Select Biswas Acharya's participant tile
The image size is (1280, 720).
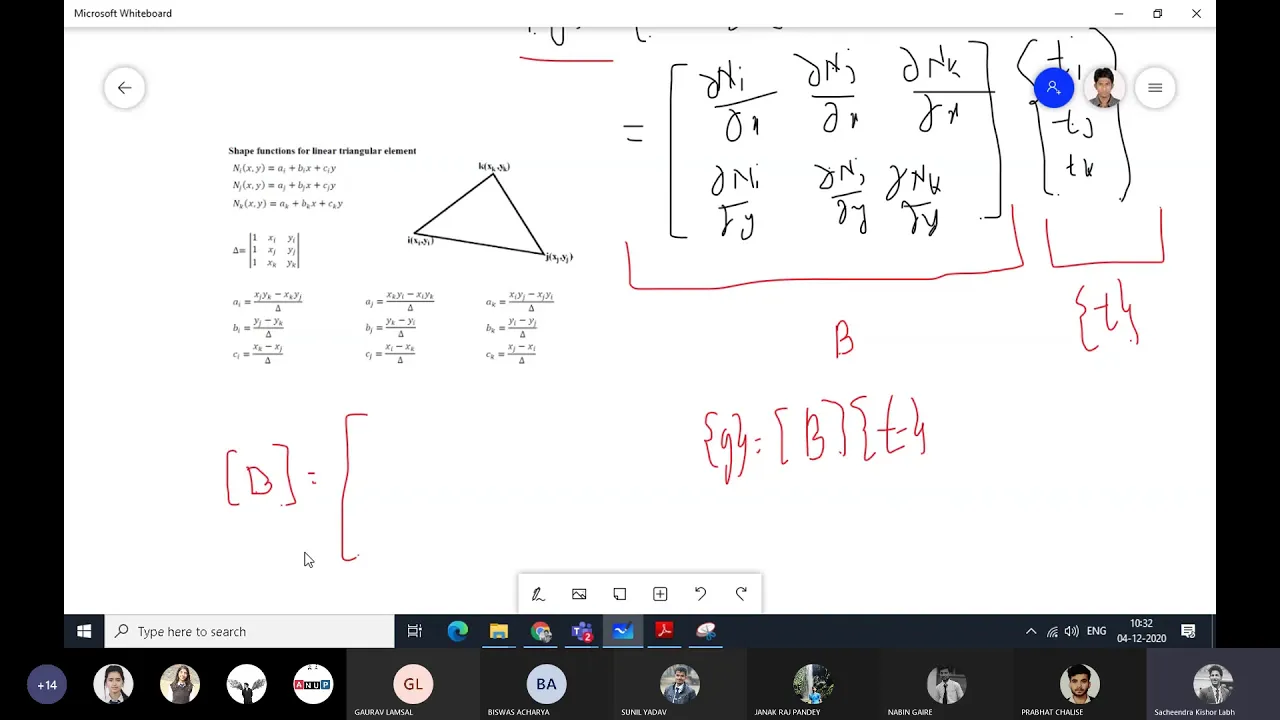point(546,685)
